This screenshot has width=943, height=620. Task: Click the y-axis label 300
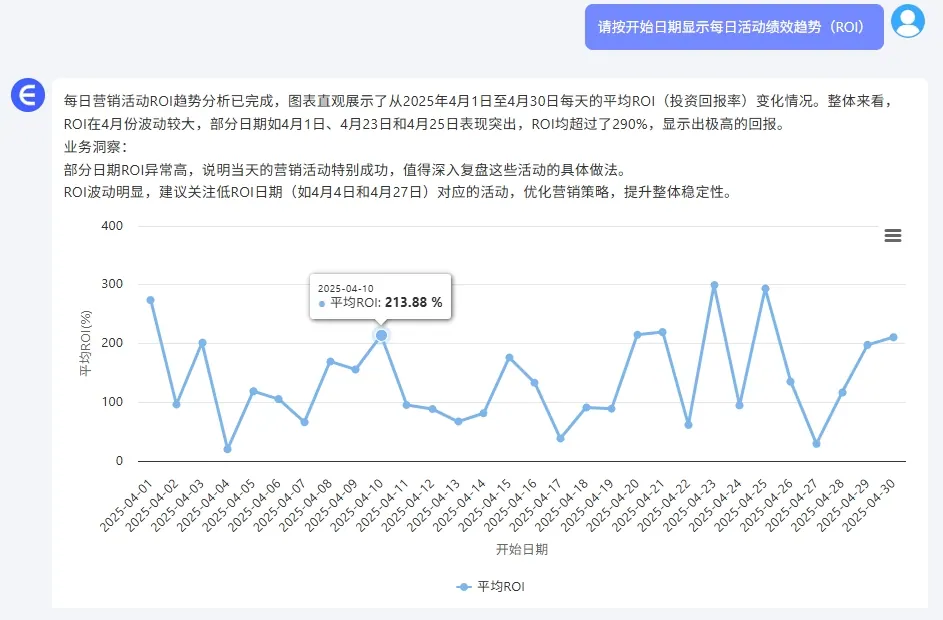[x=112, y=284]
